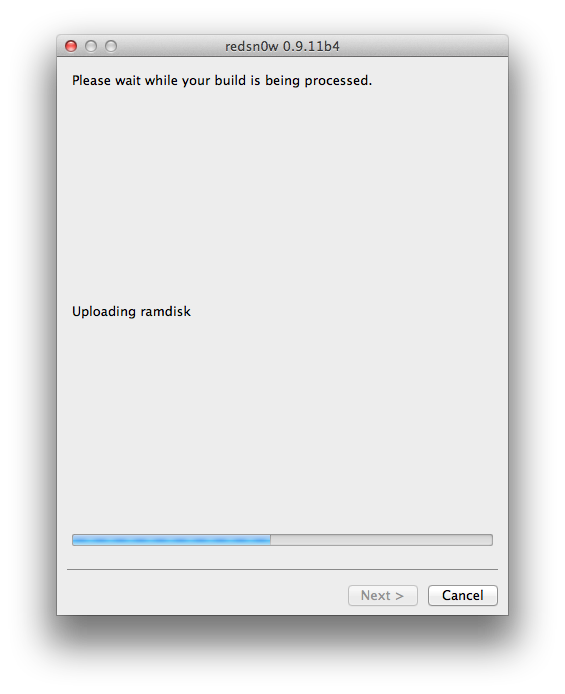Click the leading edge of the blue progress fill

269,540
